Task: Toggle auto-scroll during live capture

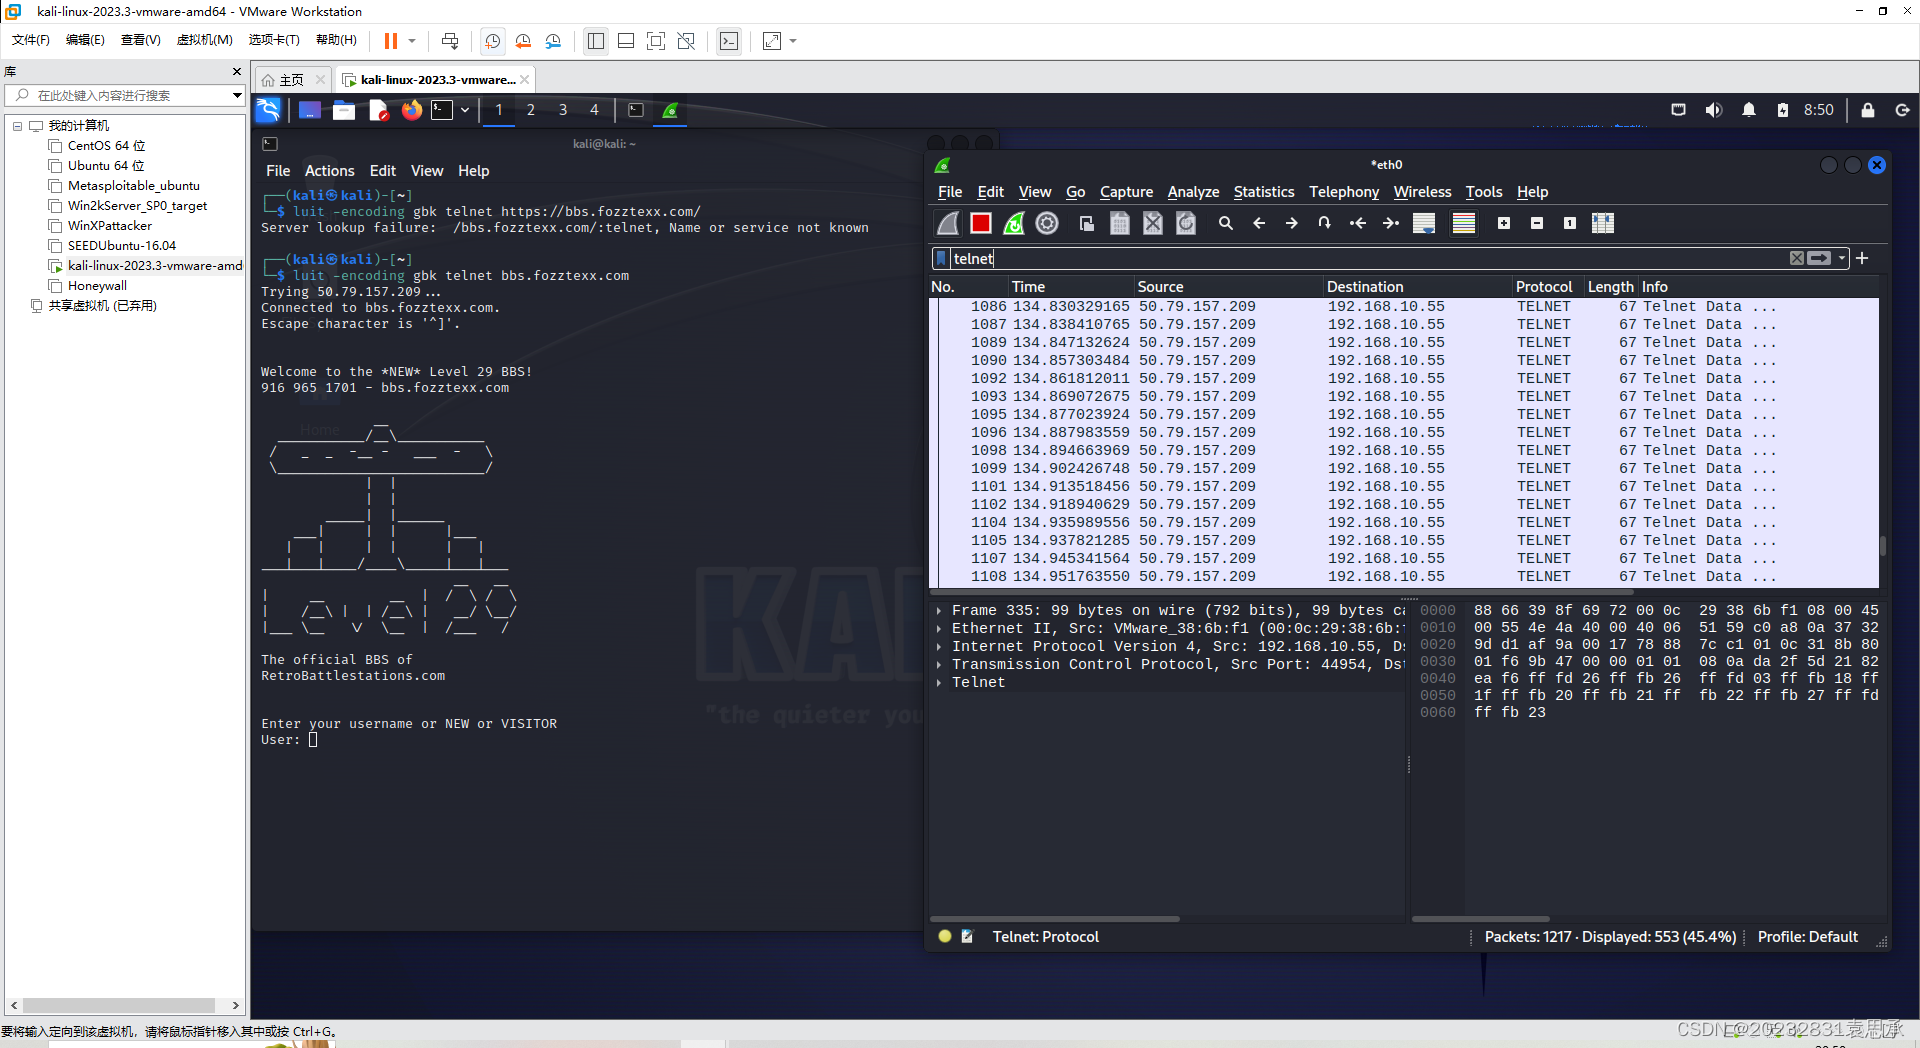Action: (1424, 223)
